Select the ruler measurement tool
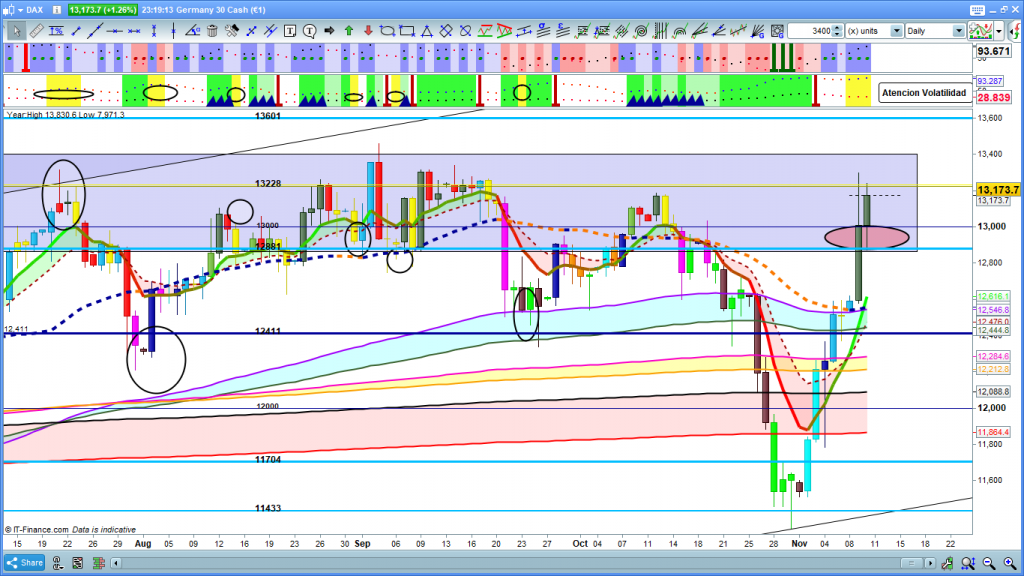Viewport: 1024px width, 576px height. (x=36, y=31)
